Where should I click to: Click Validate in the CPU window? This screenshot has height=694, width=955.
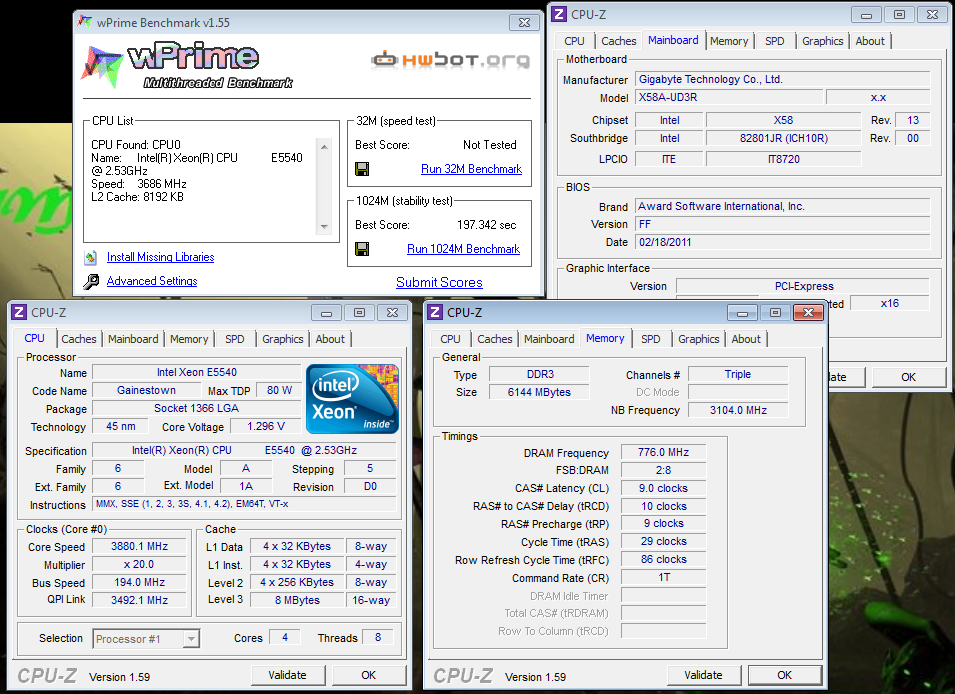287,675
